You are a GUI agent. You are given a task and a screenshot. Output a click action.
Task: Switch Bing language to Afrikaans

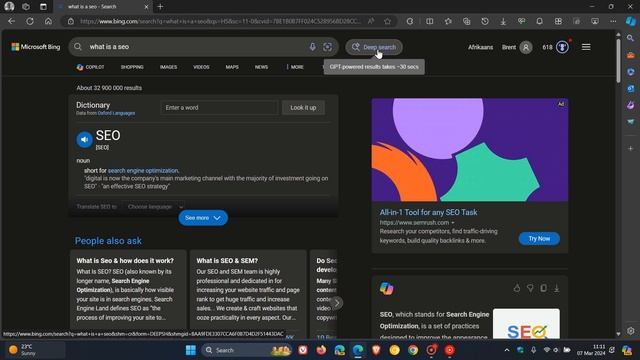click(x=480, y=47)
